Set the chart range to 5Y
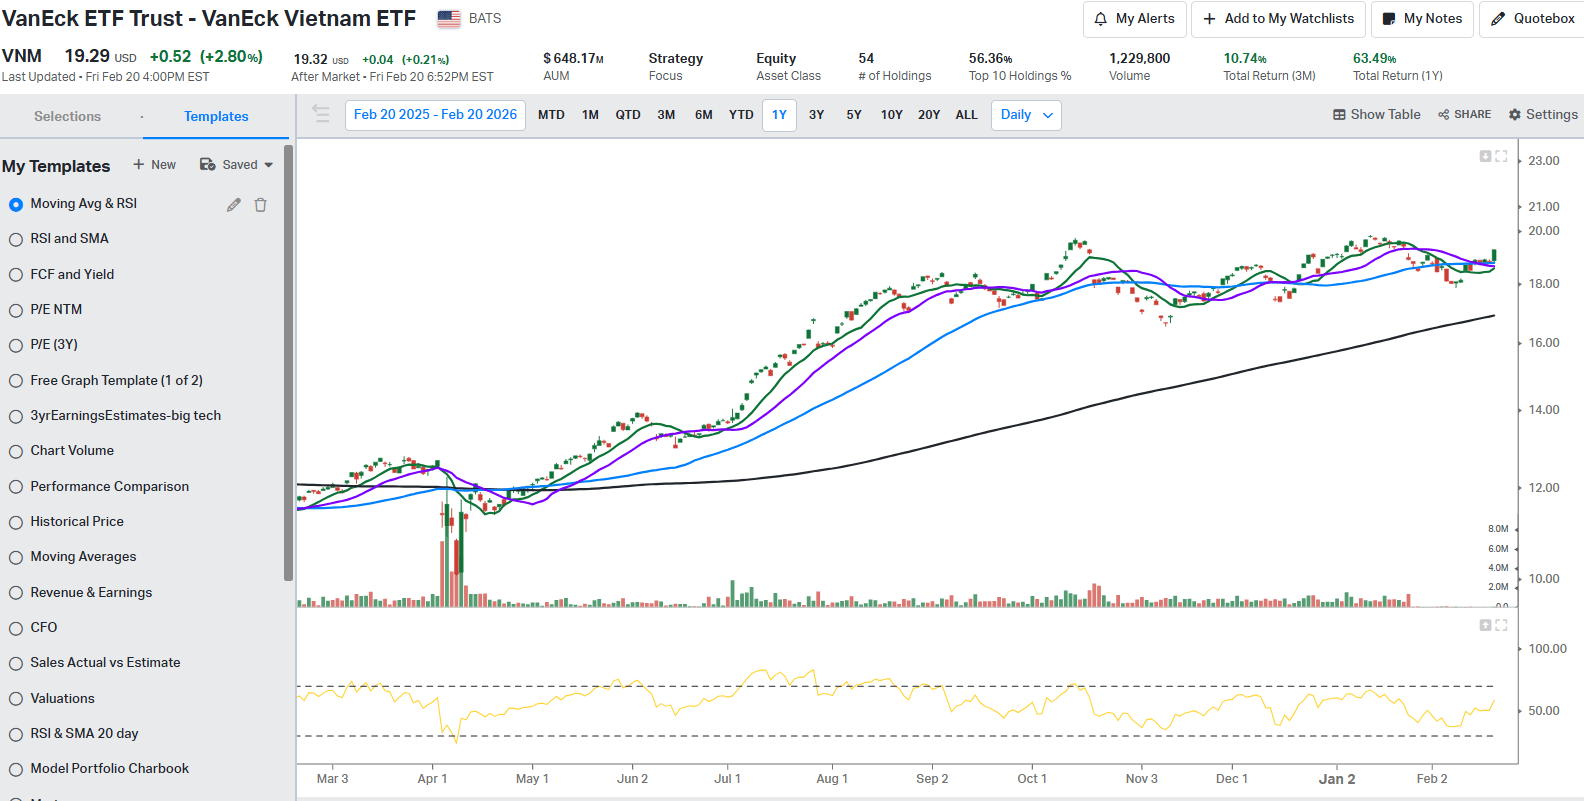The image size is (1584, 801). (854, 115)
